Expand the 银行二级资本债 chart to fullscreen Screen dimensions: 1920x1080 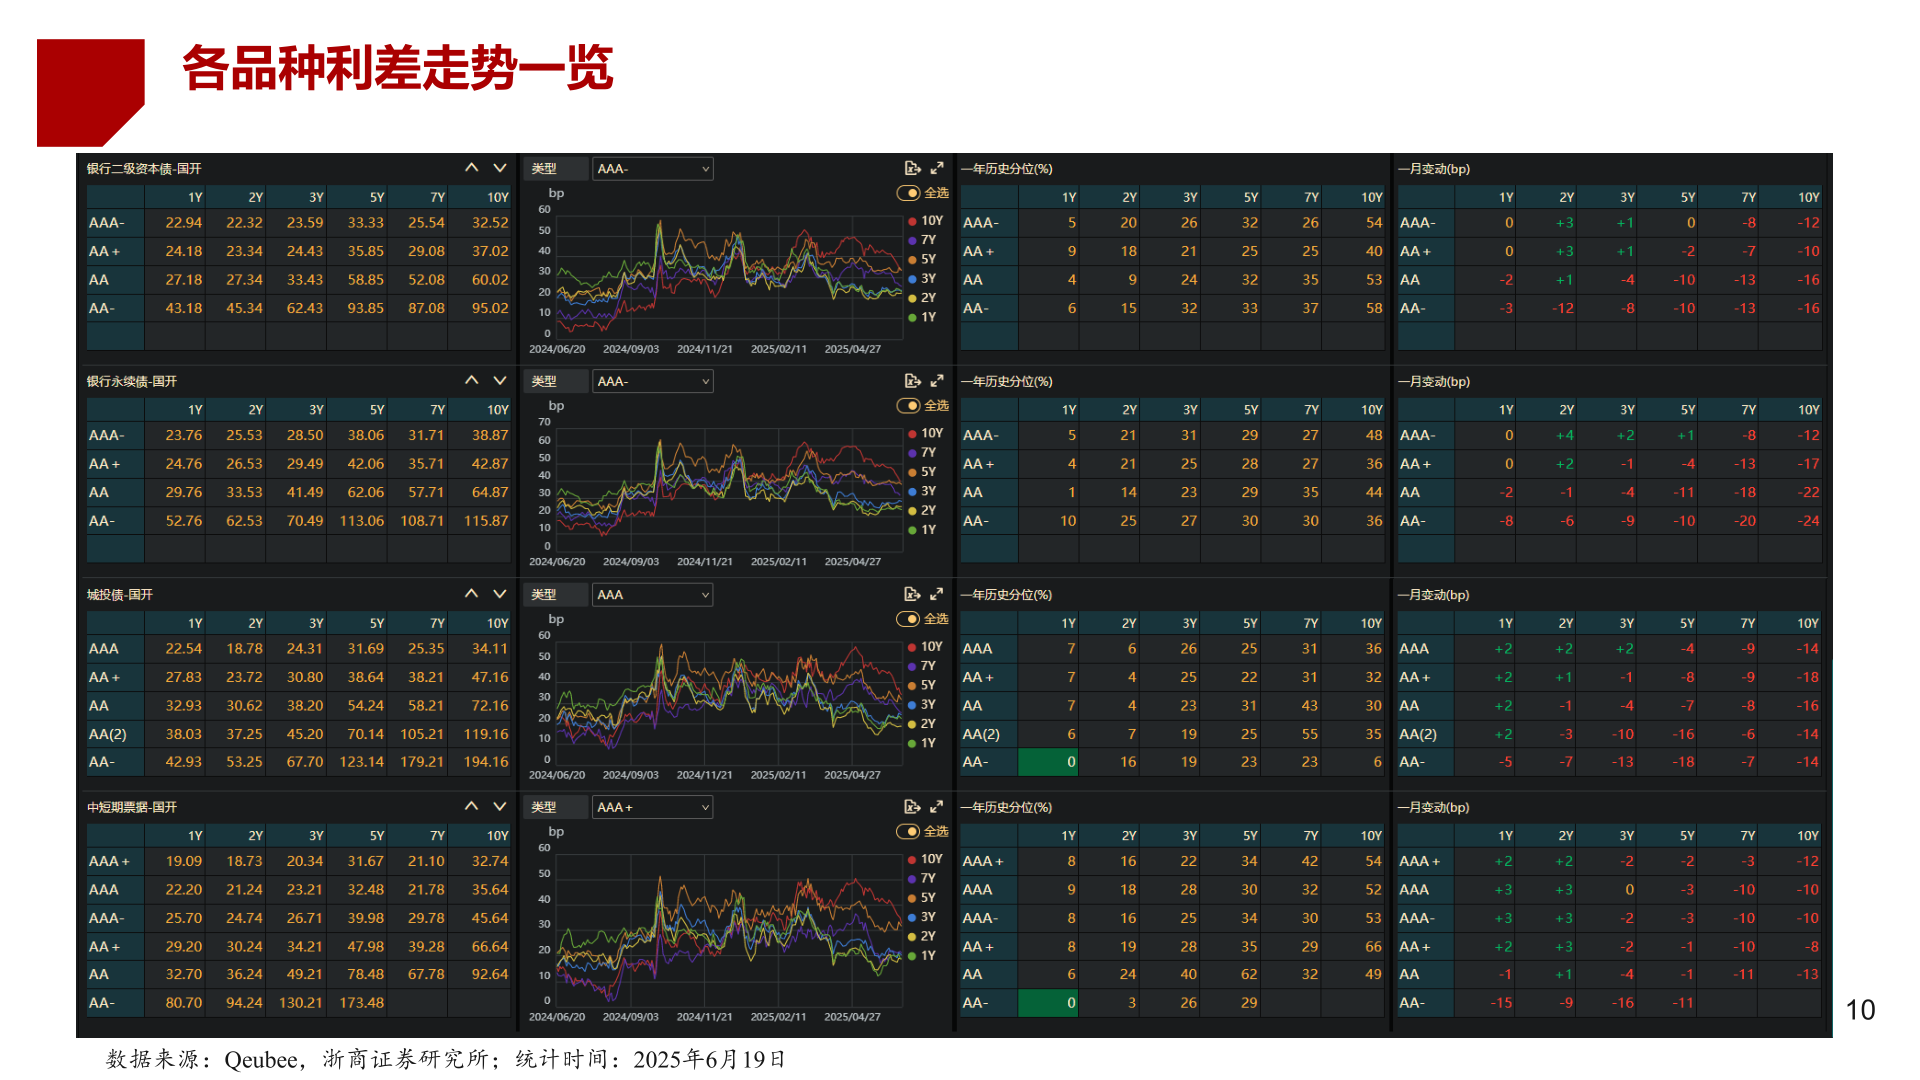click(x=937, y=169)
